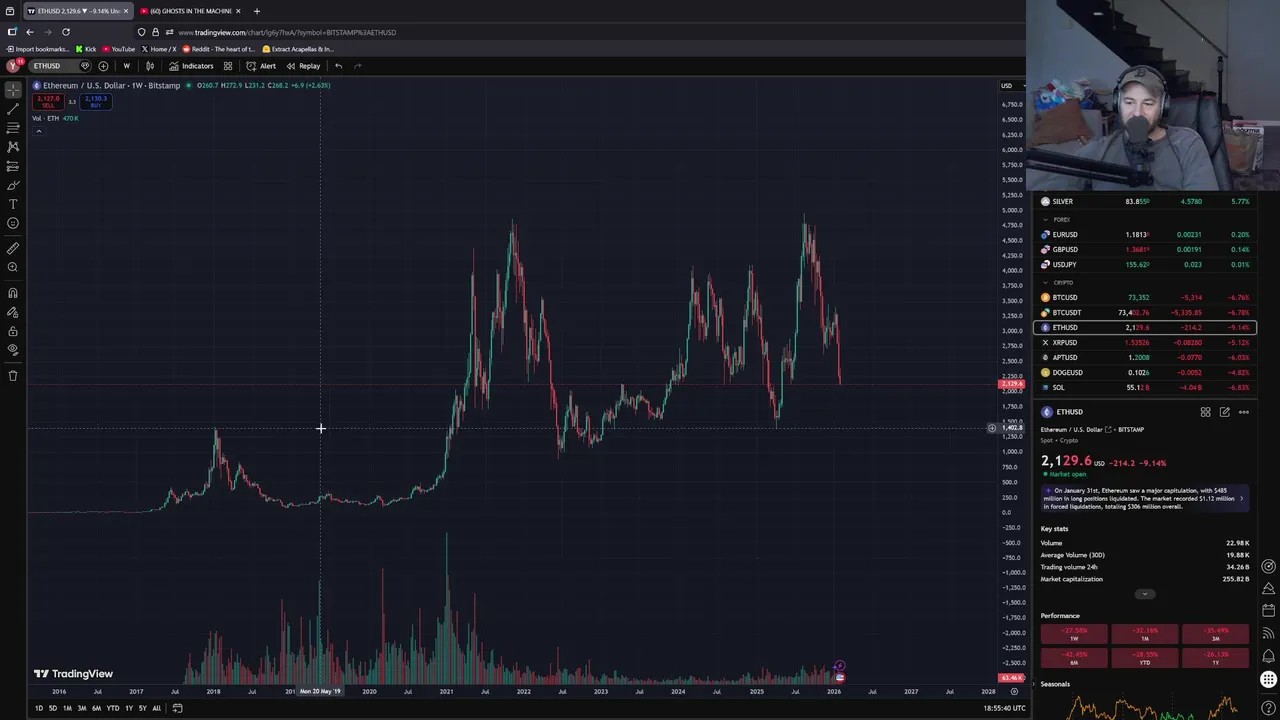Switch to the GHOSTS IN THE MACHINE browser tab
This screenshot has height=720, width=1280.
[x=190, y=11]
